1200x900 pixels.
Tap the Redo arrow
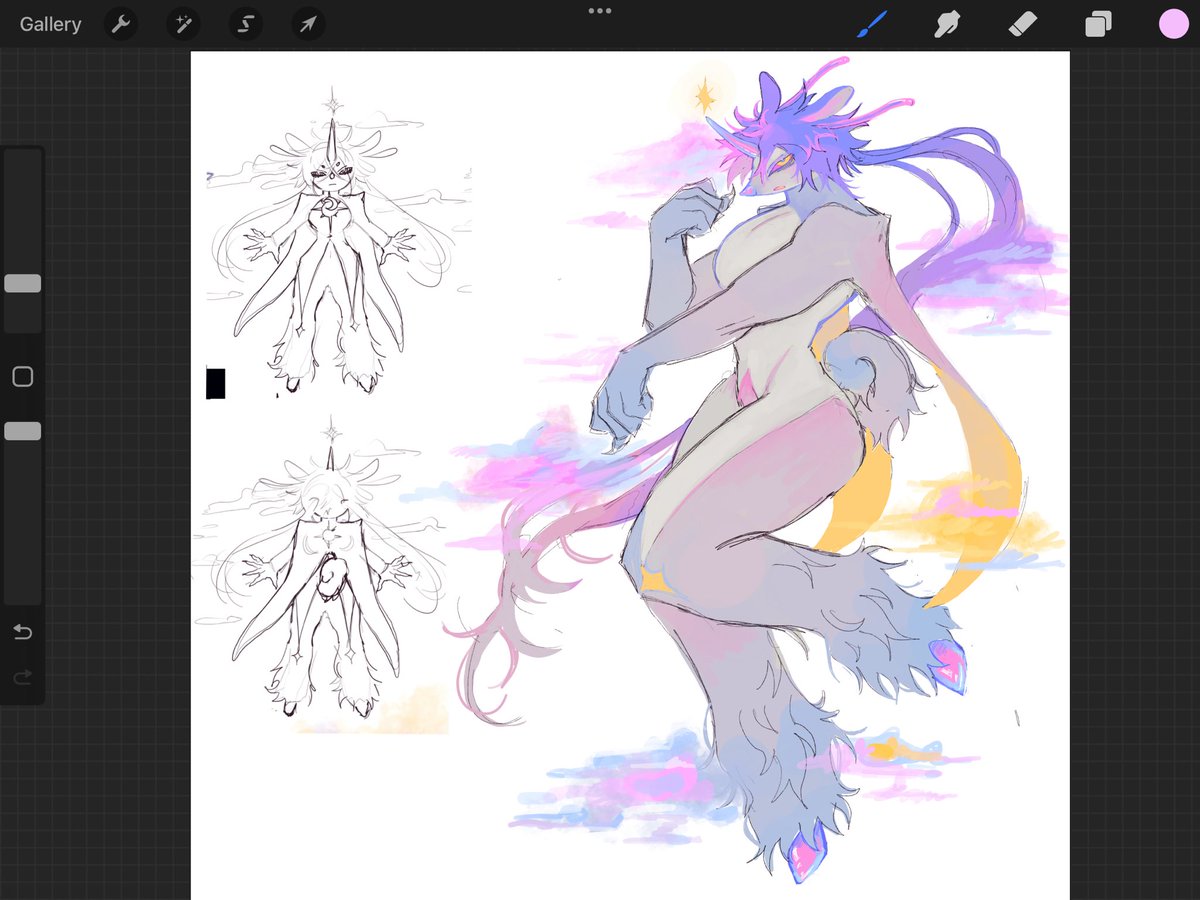click(x=21, y=677)
